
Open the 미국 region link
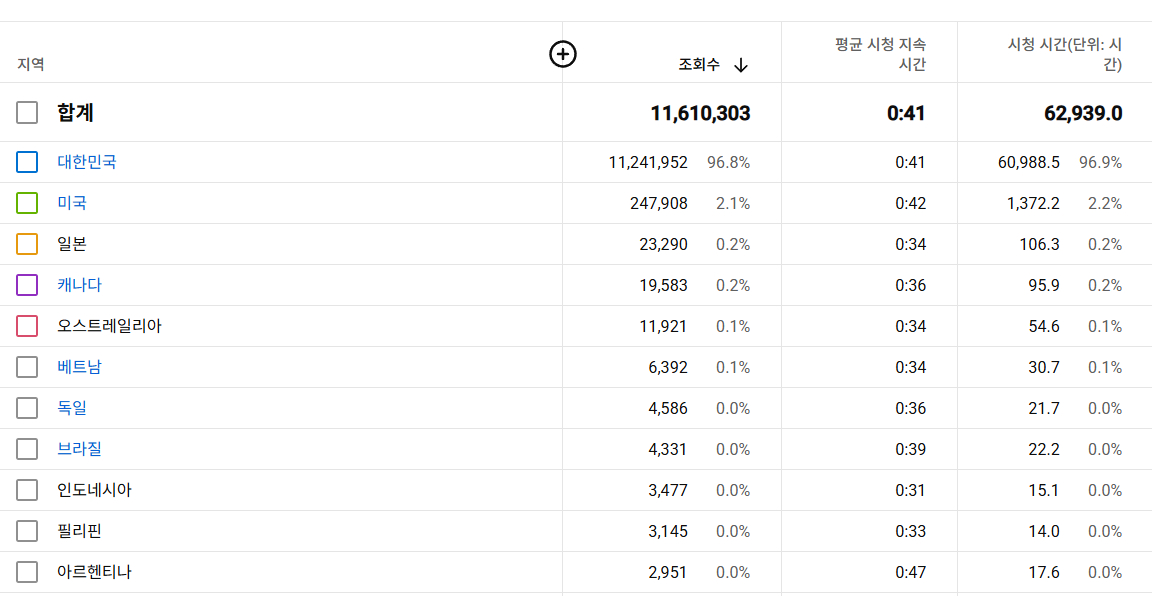tap(72, 203)
